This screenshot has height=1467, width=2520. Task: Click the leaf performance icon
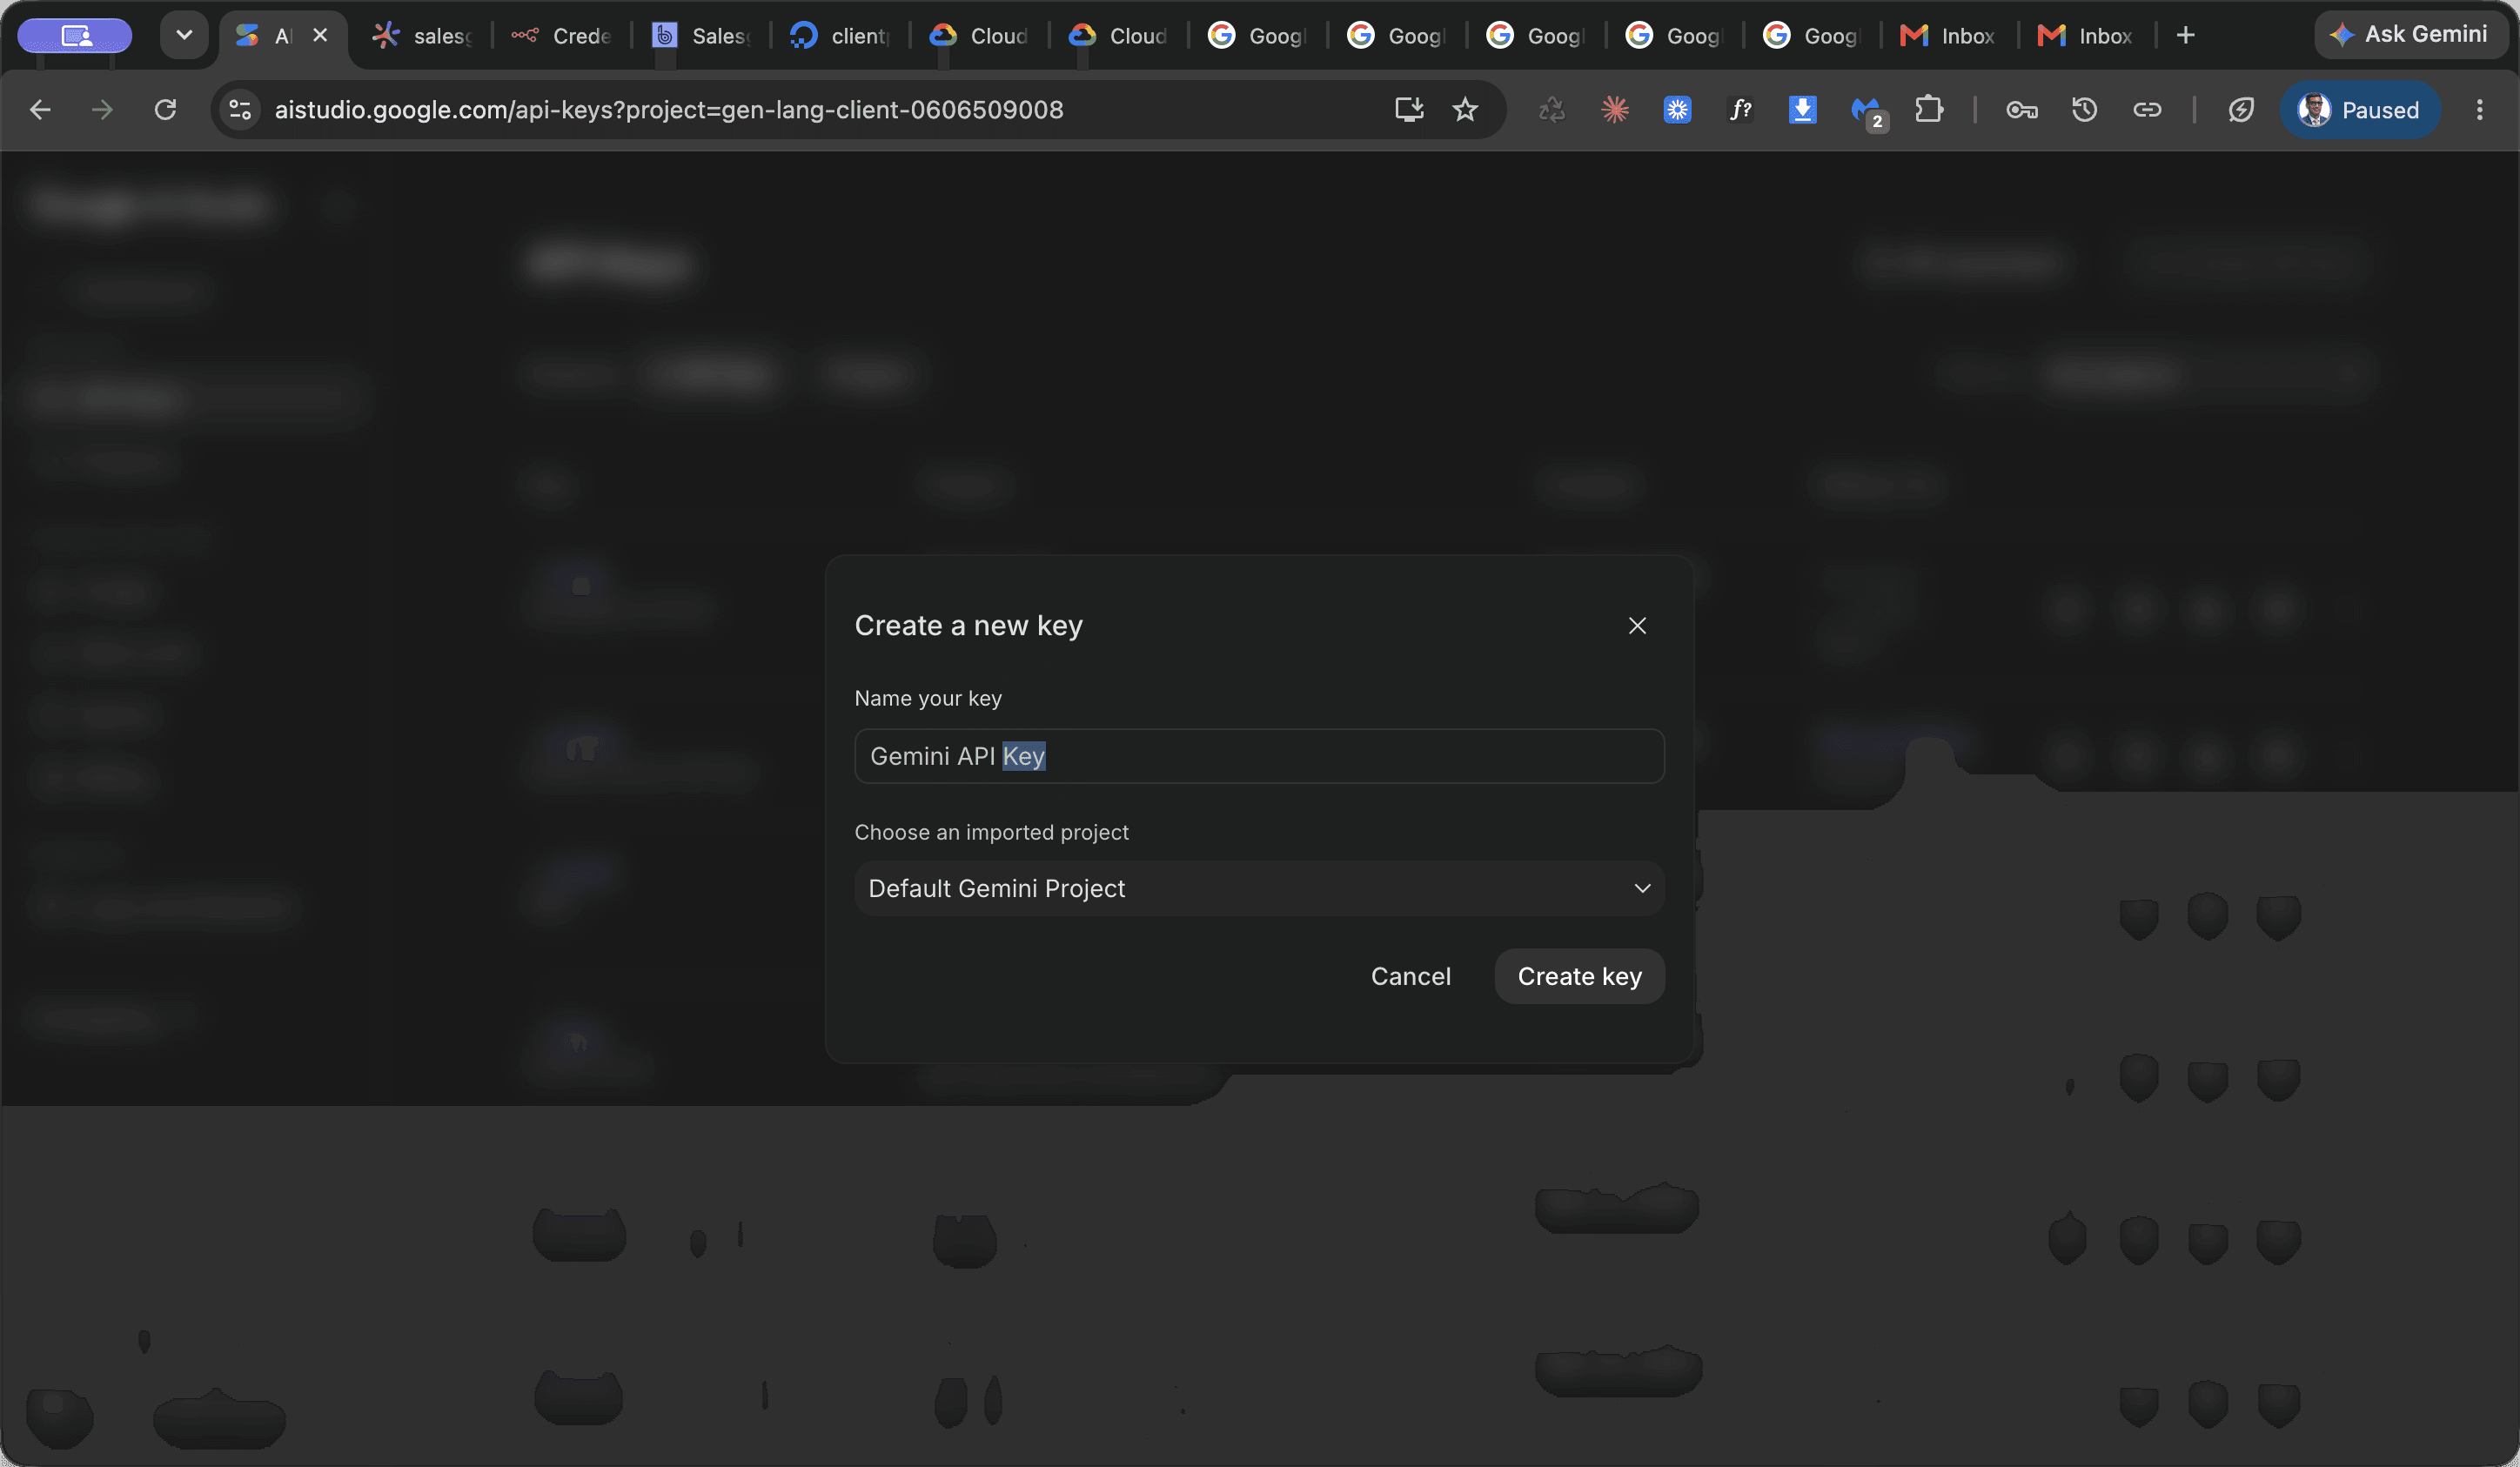[x=2241, y=110]
